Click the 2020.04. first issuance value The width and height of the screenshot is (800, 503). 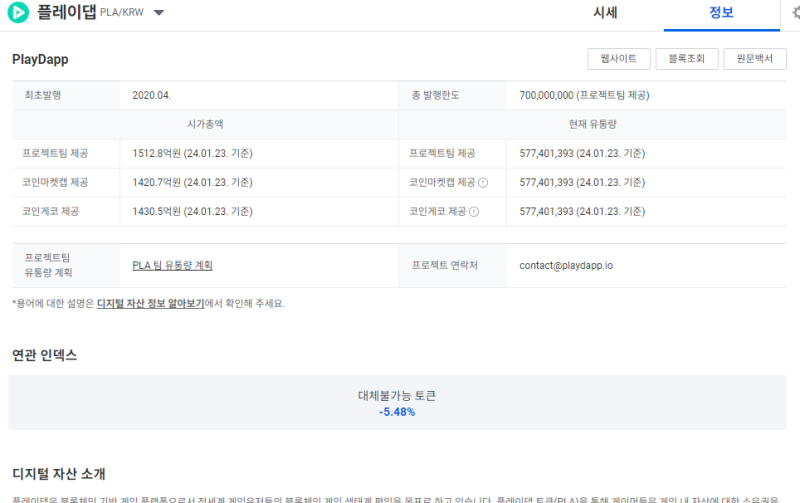pyautogui.click(x=152, y=95)
